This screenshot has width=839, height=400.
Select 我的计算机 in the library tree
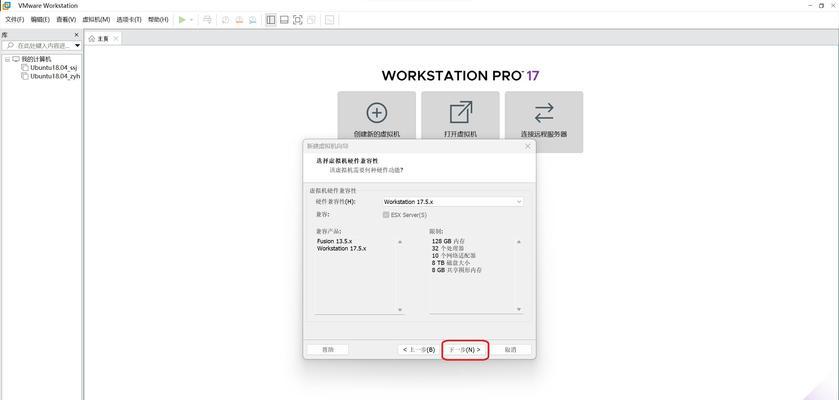click(36, 59)
